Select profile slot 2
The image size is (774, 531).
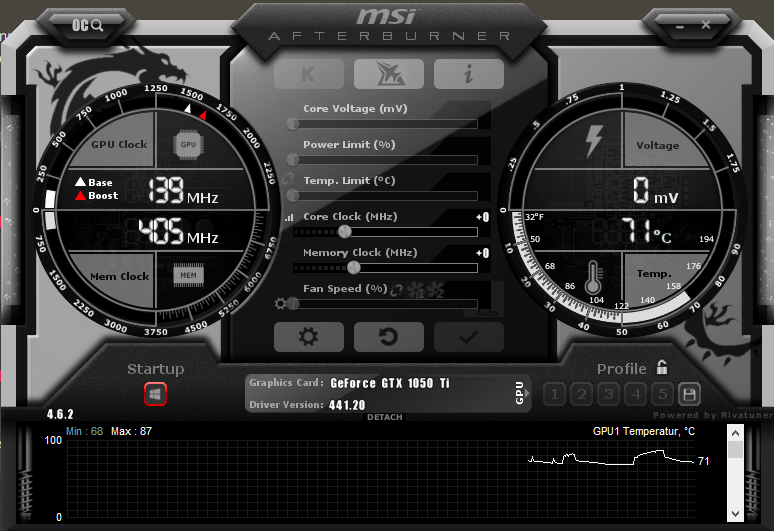[x=581, y=394]
